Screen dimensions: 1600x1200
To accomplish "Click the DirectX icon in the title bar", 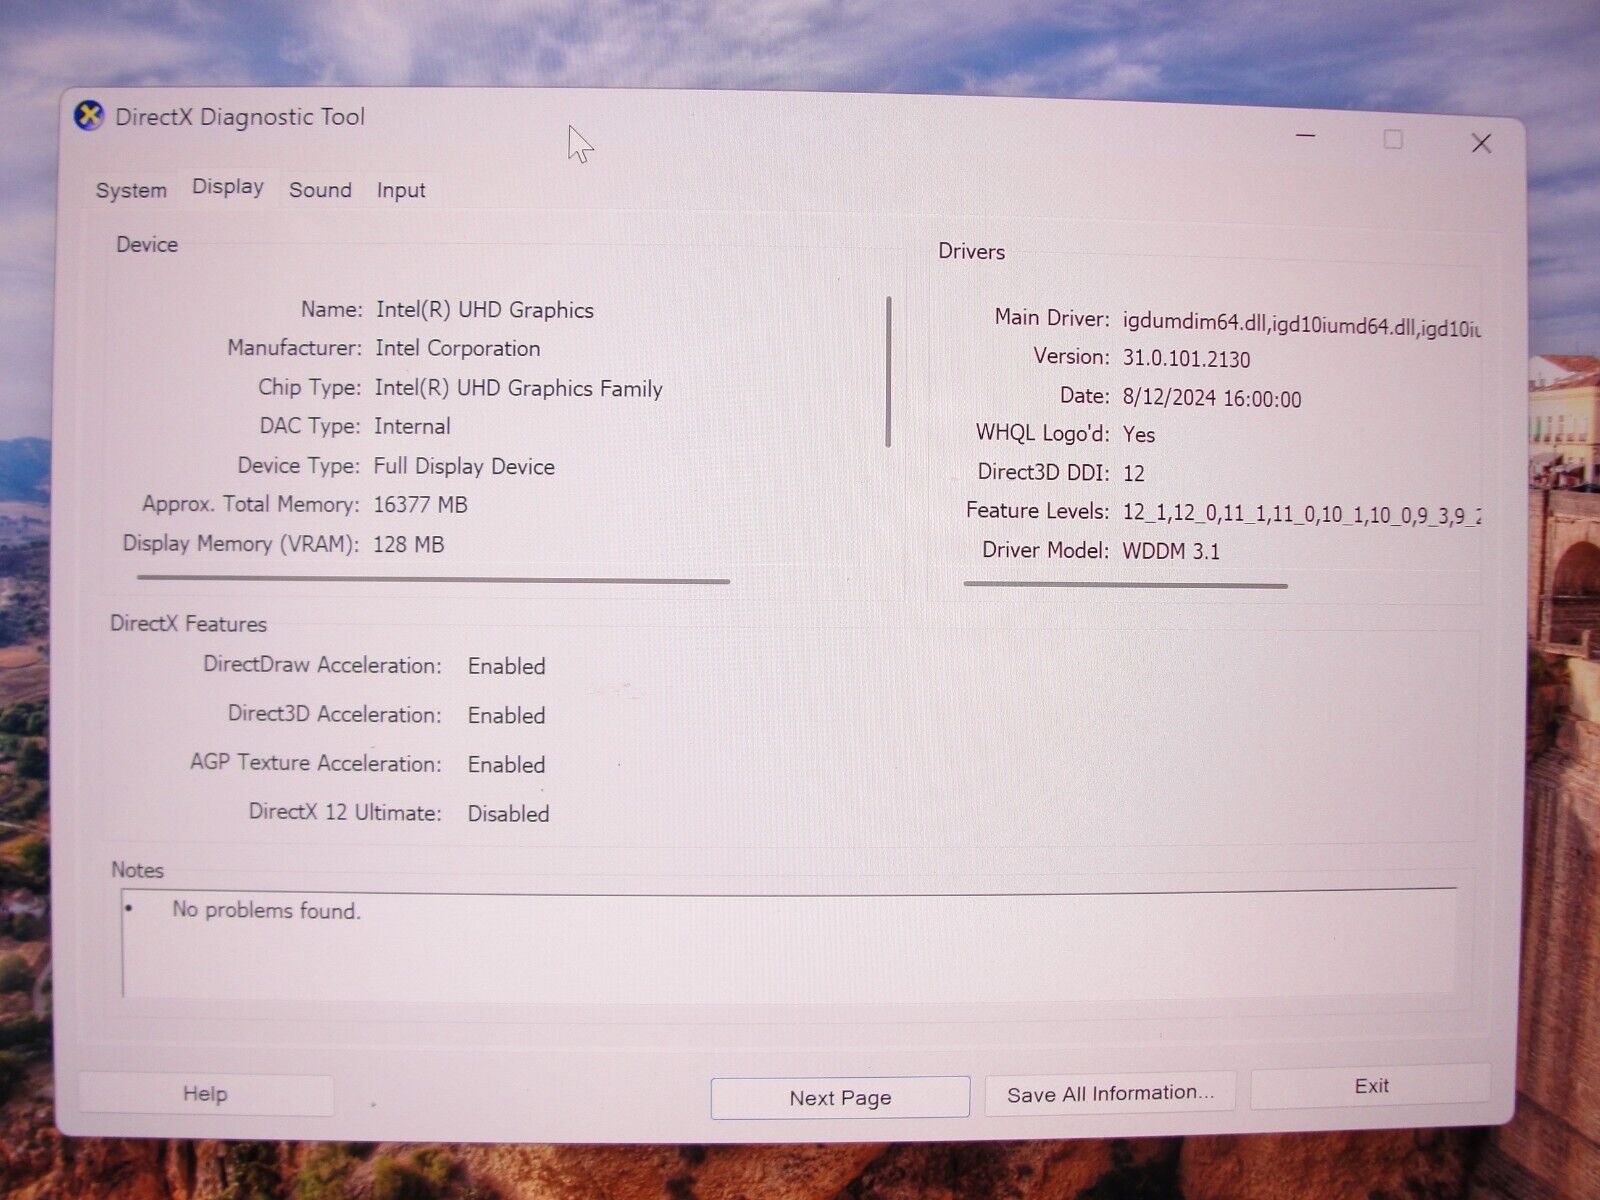I will pos(89,116).
